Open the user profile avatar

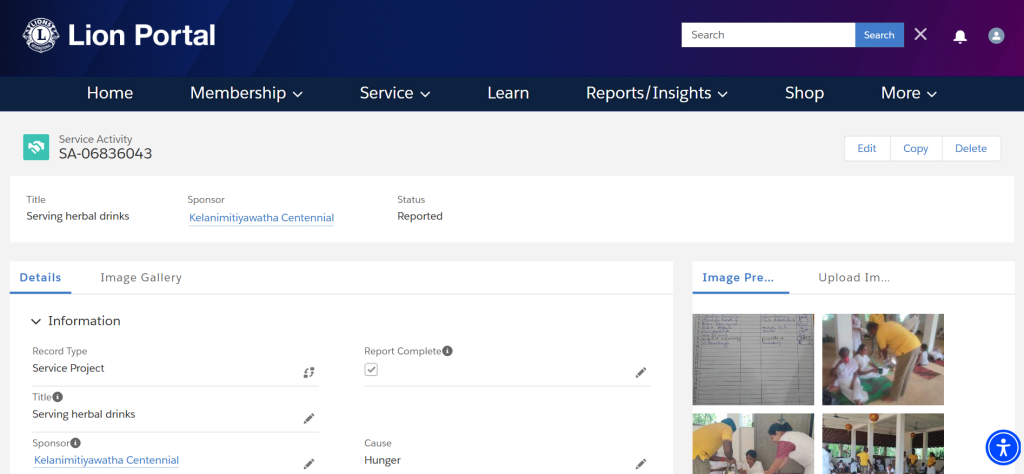pos(996,35)
